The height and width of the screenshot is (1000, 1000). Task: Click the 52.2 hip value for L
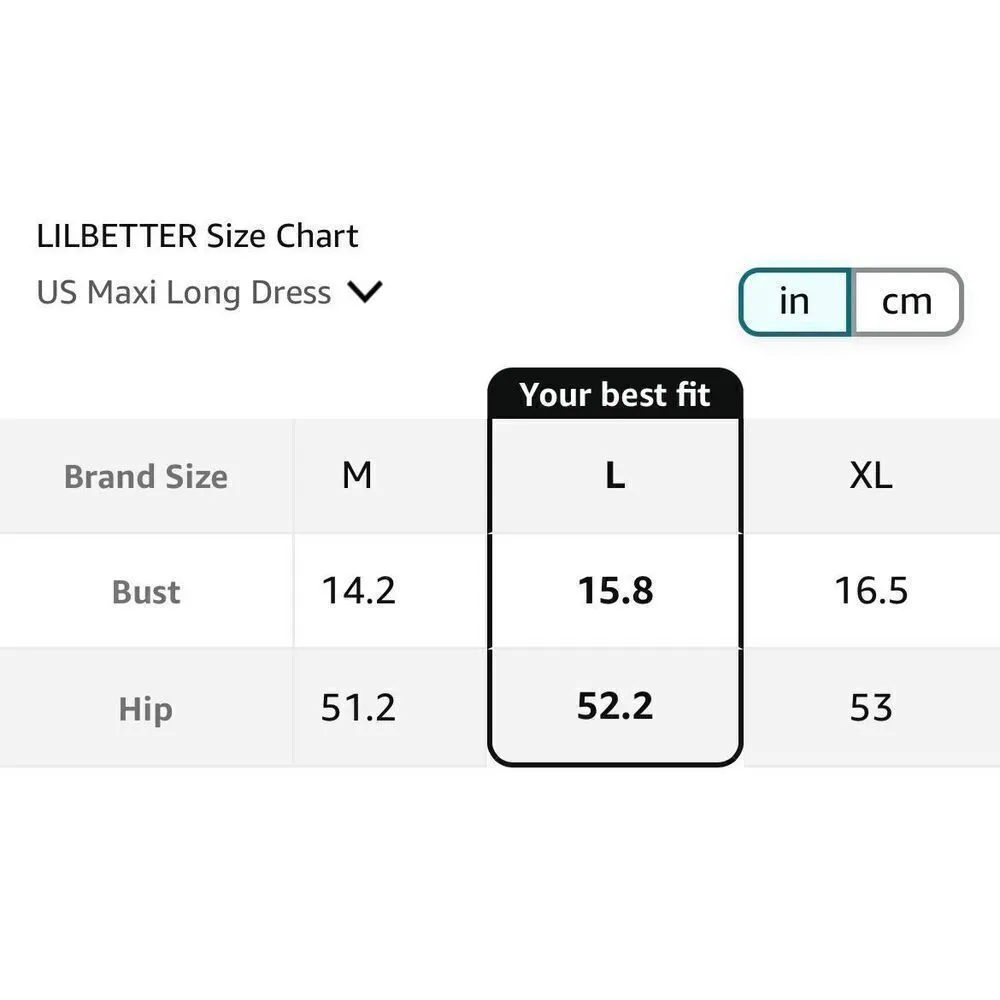pyautogui.click(x=615, y=706)
